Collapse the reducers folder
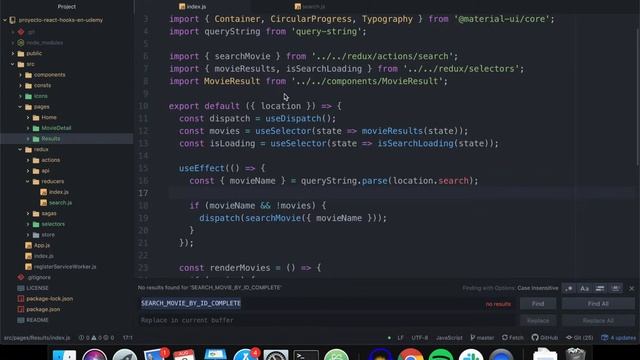 pyautogui.click(x=28, y=181)
